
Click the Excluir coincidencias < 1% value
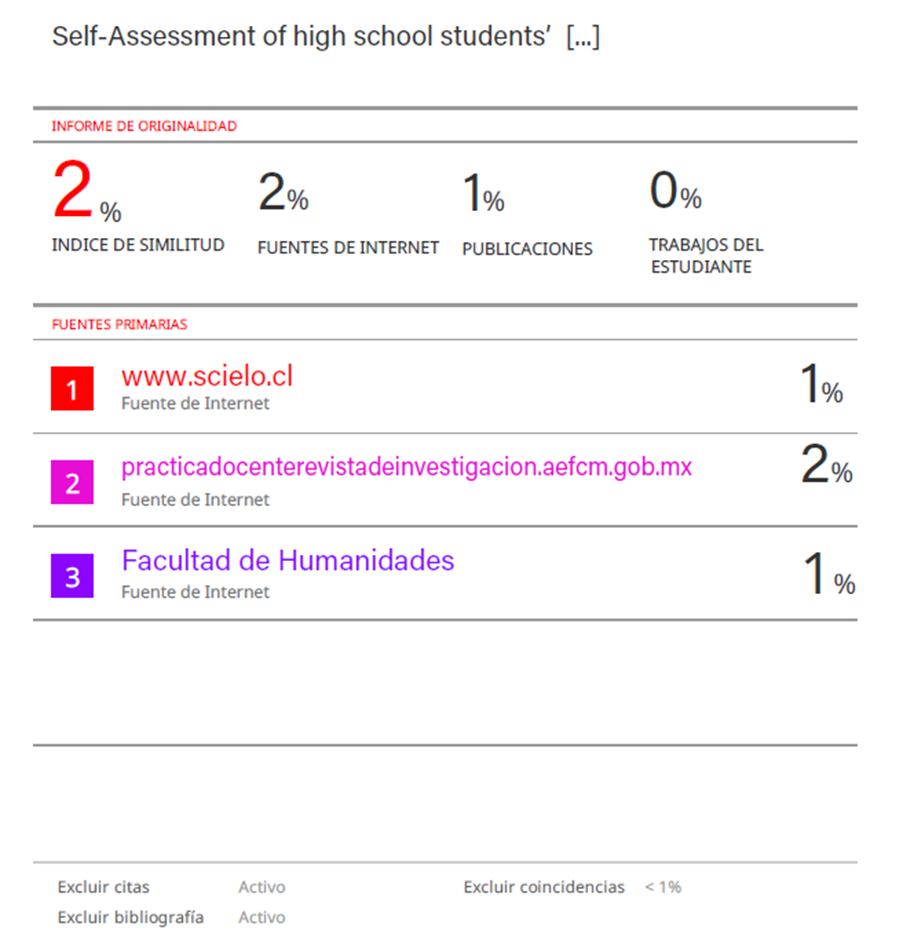[662, 887]
